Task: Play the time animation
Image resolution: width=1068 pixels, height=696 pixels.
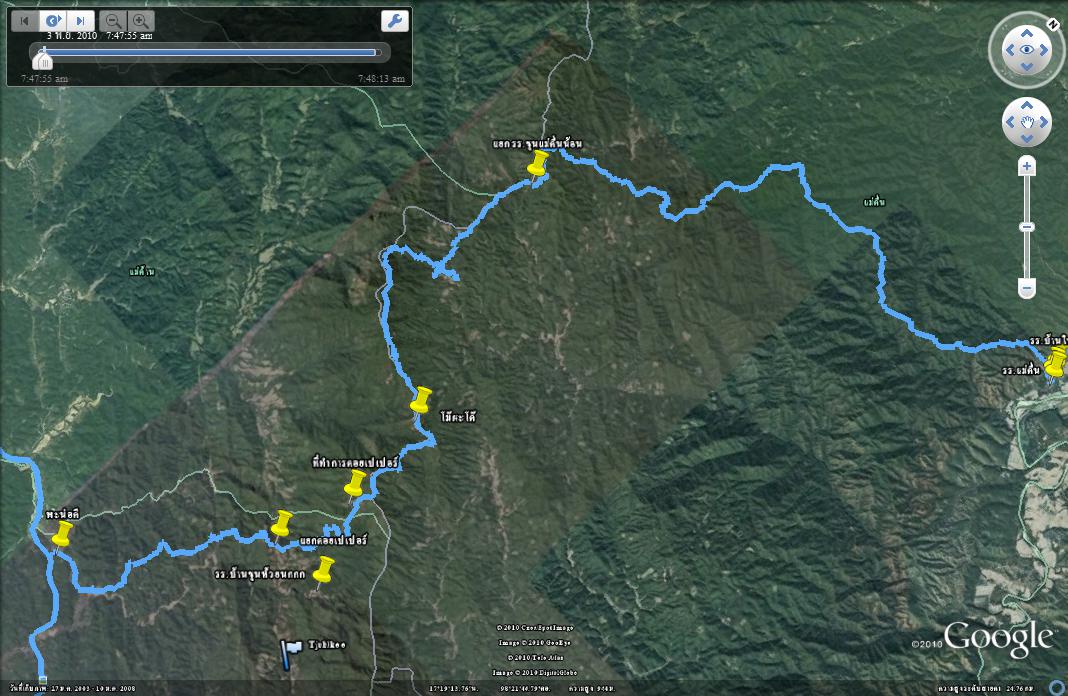Action: tap(52, 20)
